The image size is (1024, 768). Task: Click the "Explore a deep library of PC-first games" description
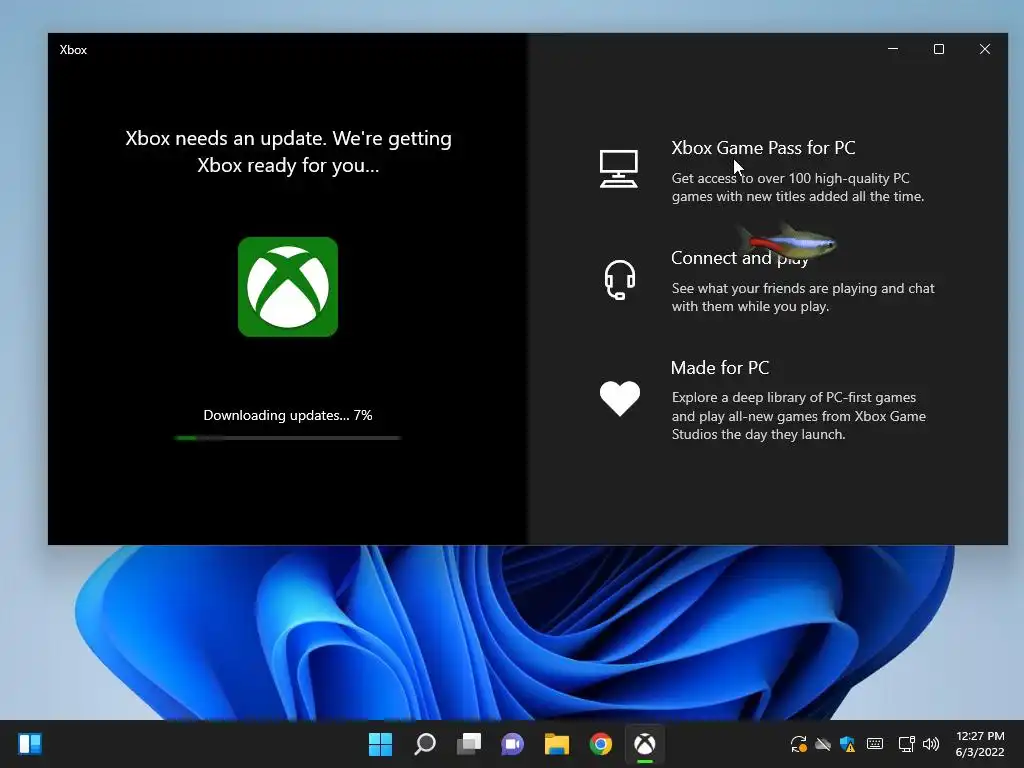pos(799,416)
